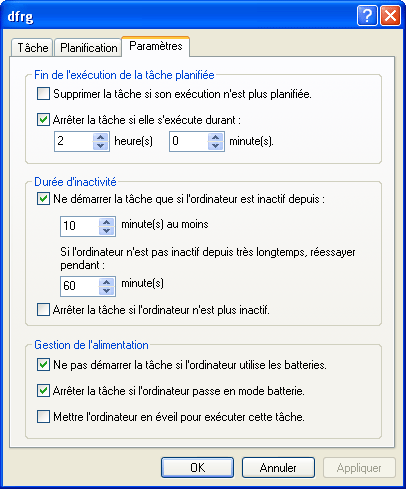This screenshot has height=489, width=406.
Task: Open the Planification tab
Action: pos(88,48)
